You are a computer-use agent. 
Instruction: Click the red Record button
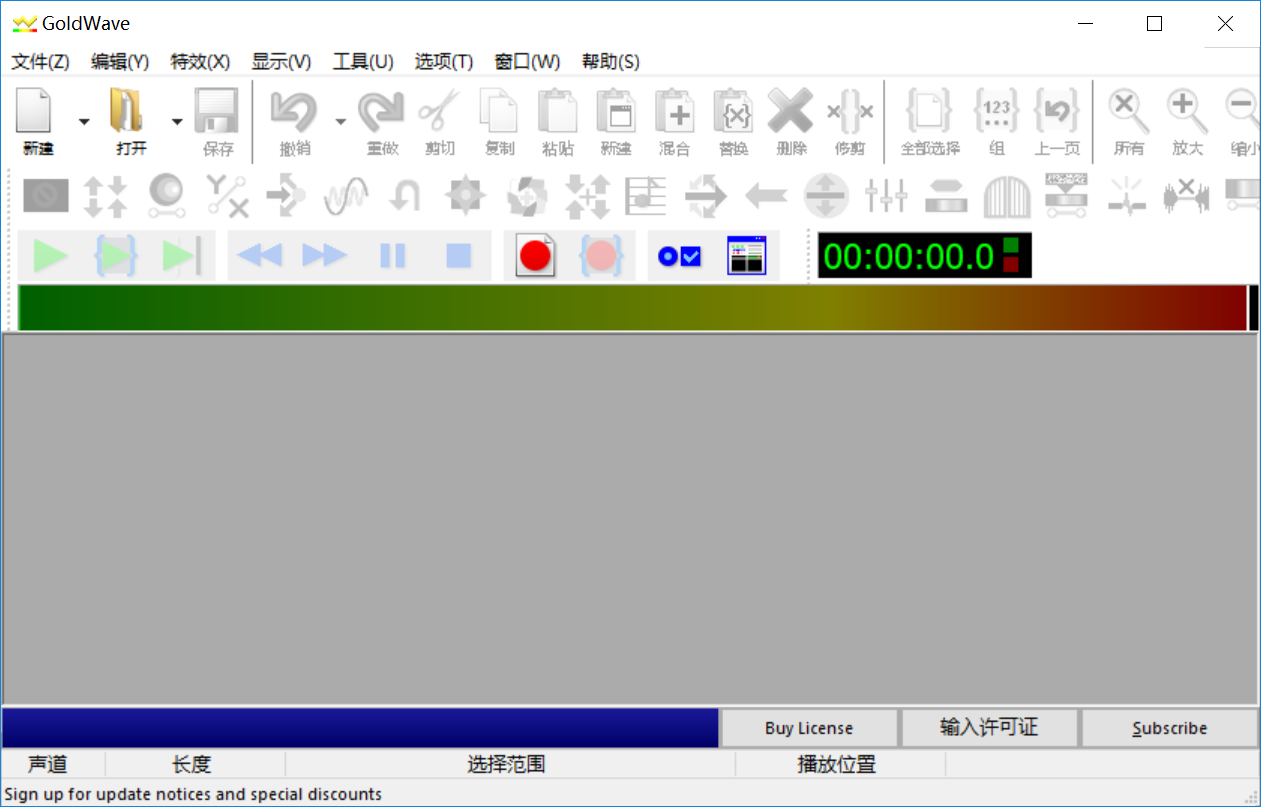coord(535,256)
